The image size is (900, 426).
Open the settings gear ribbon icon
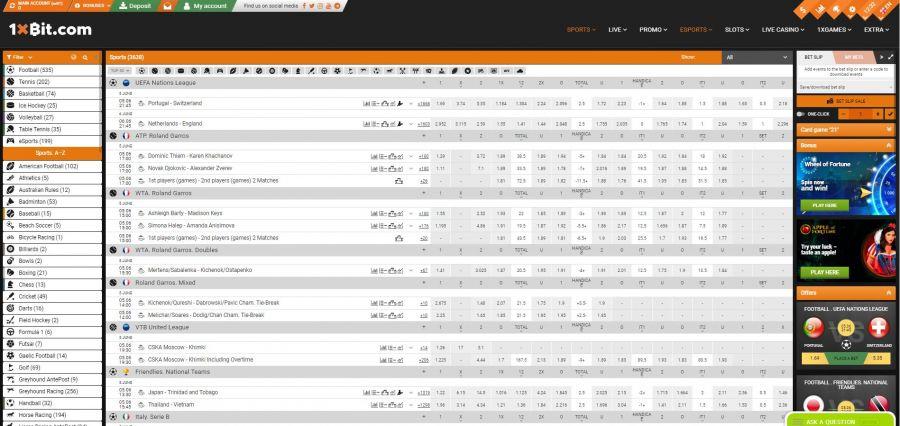852,9
